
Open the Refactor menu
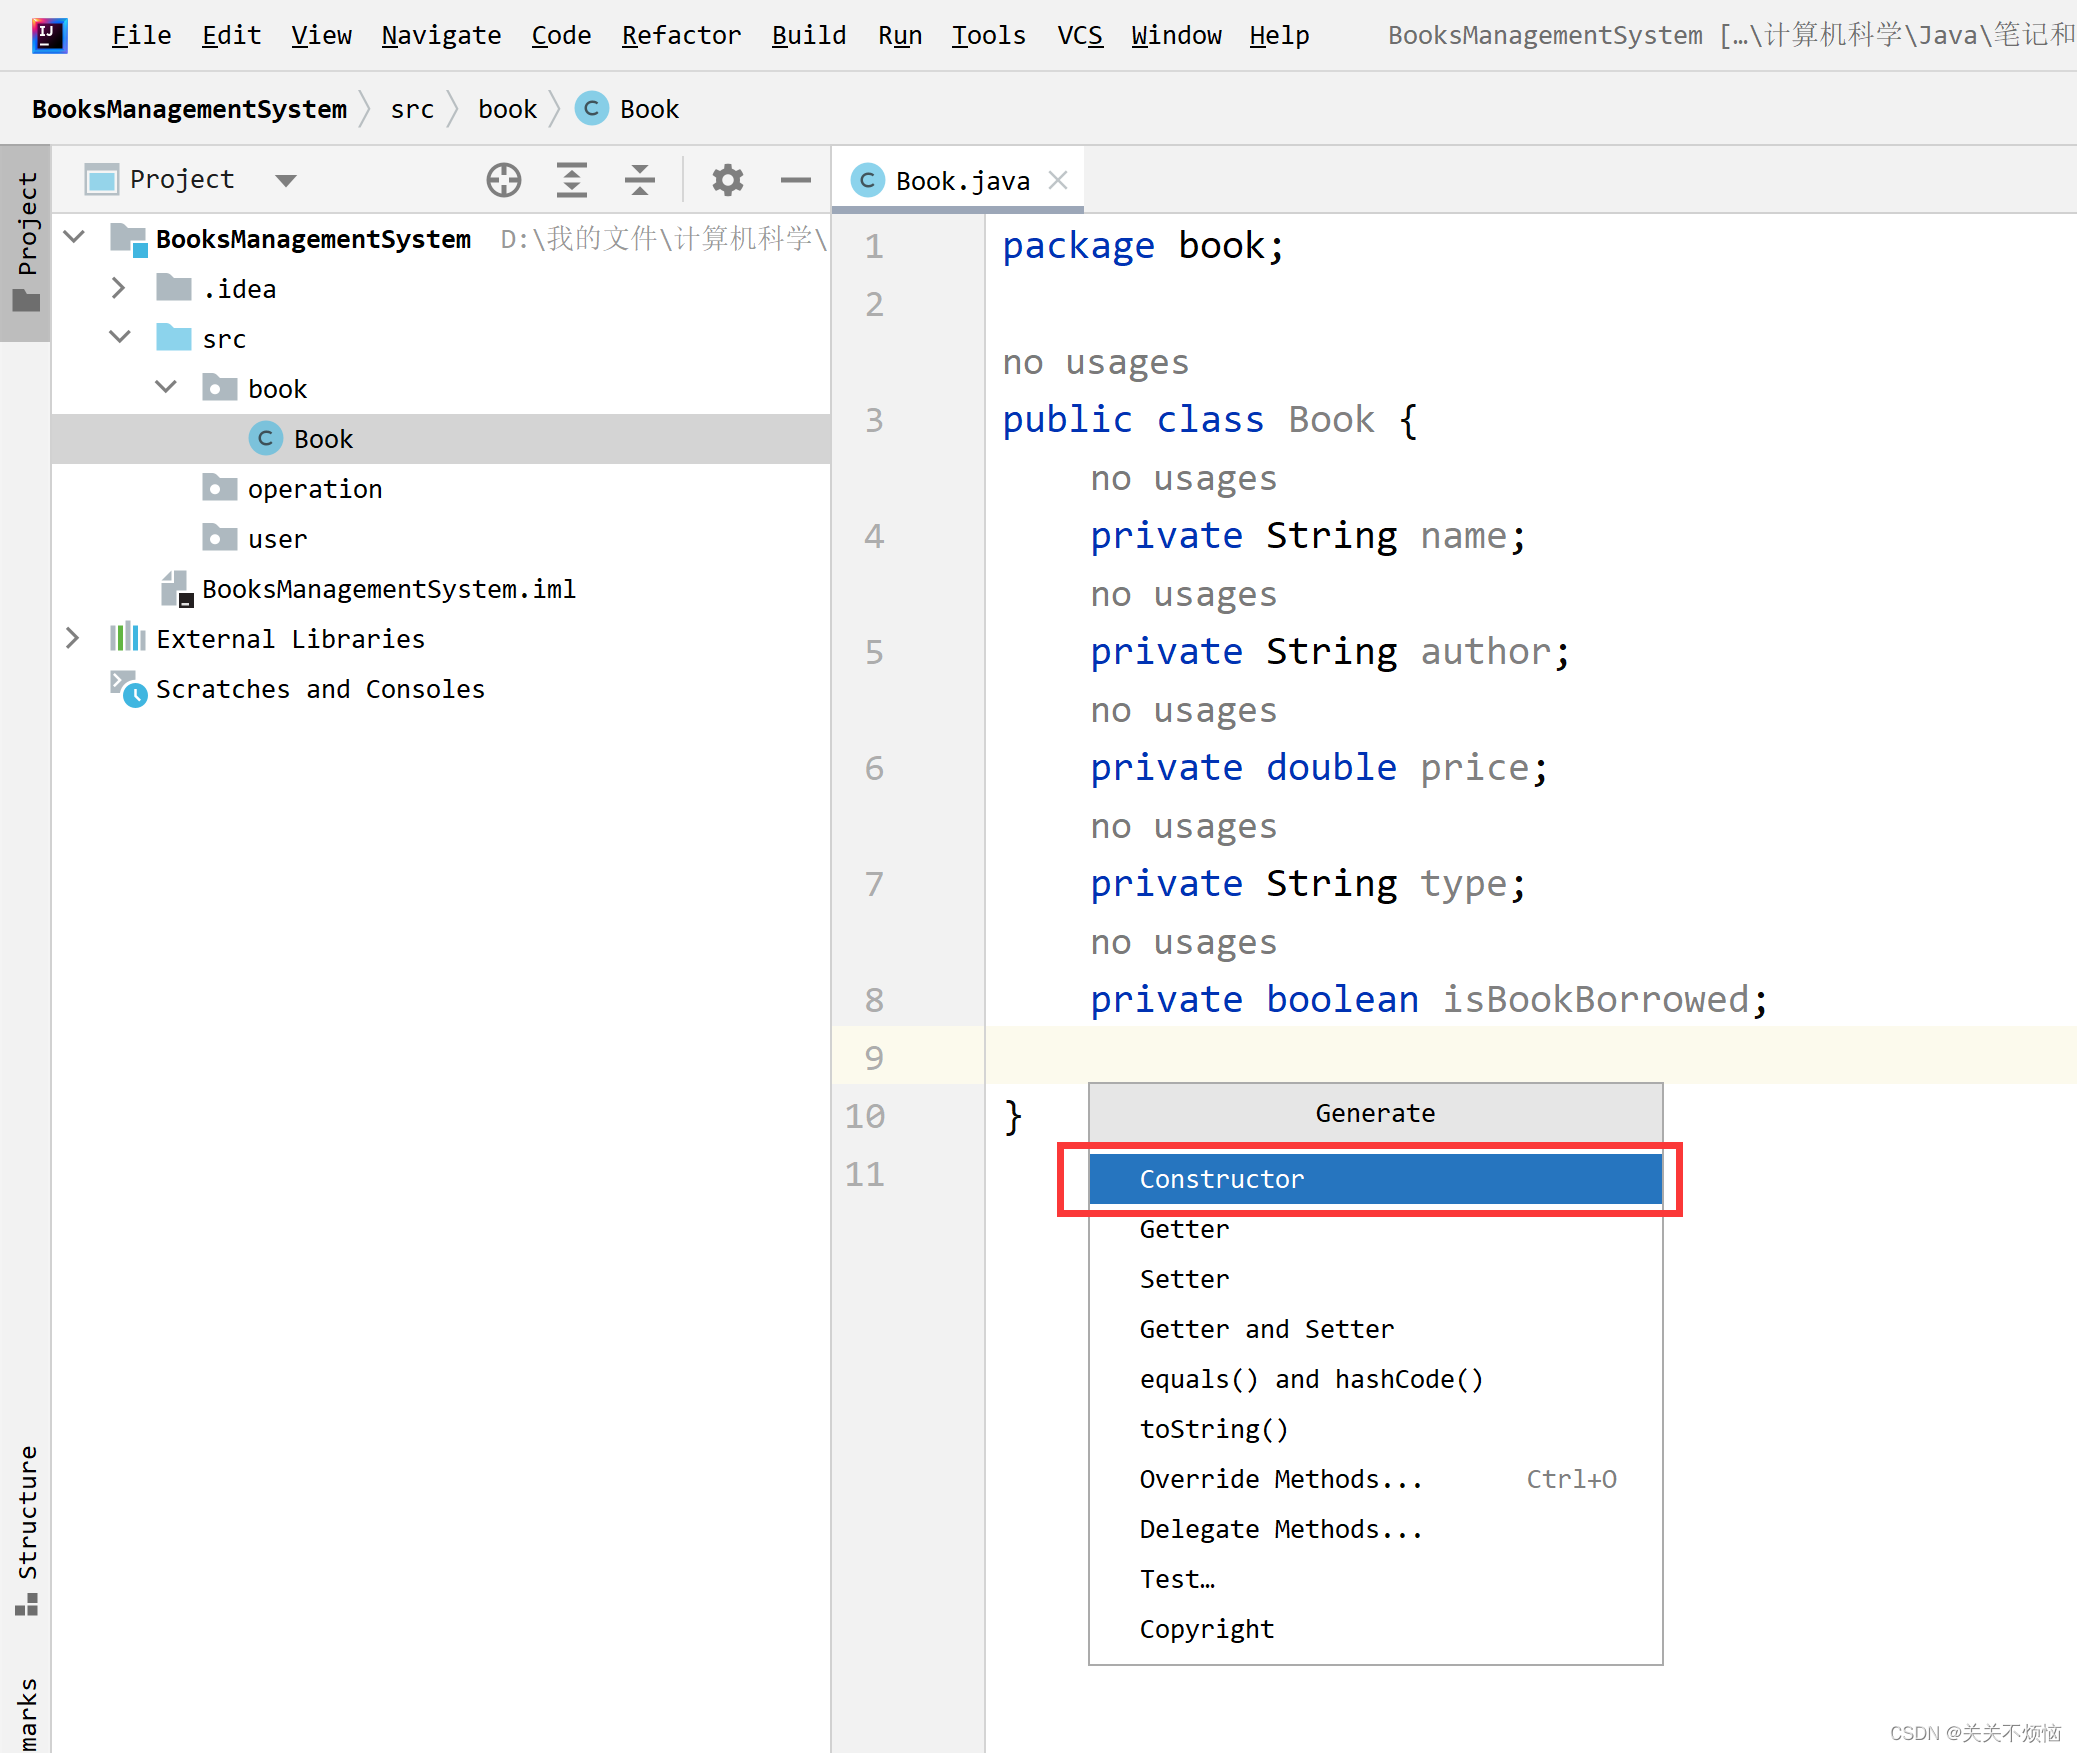(x=681, y=36)
